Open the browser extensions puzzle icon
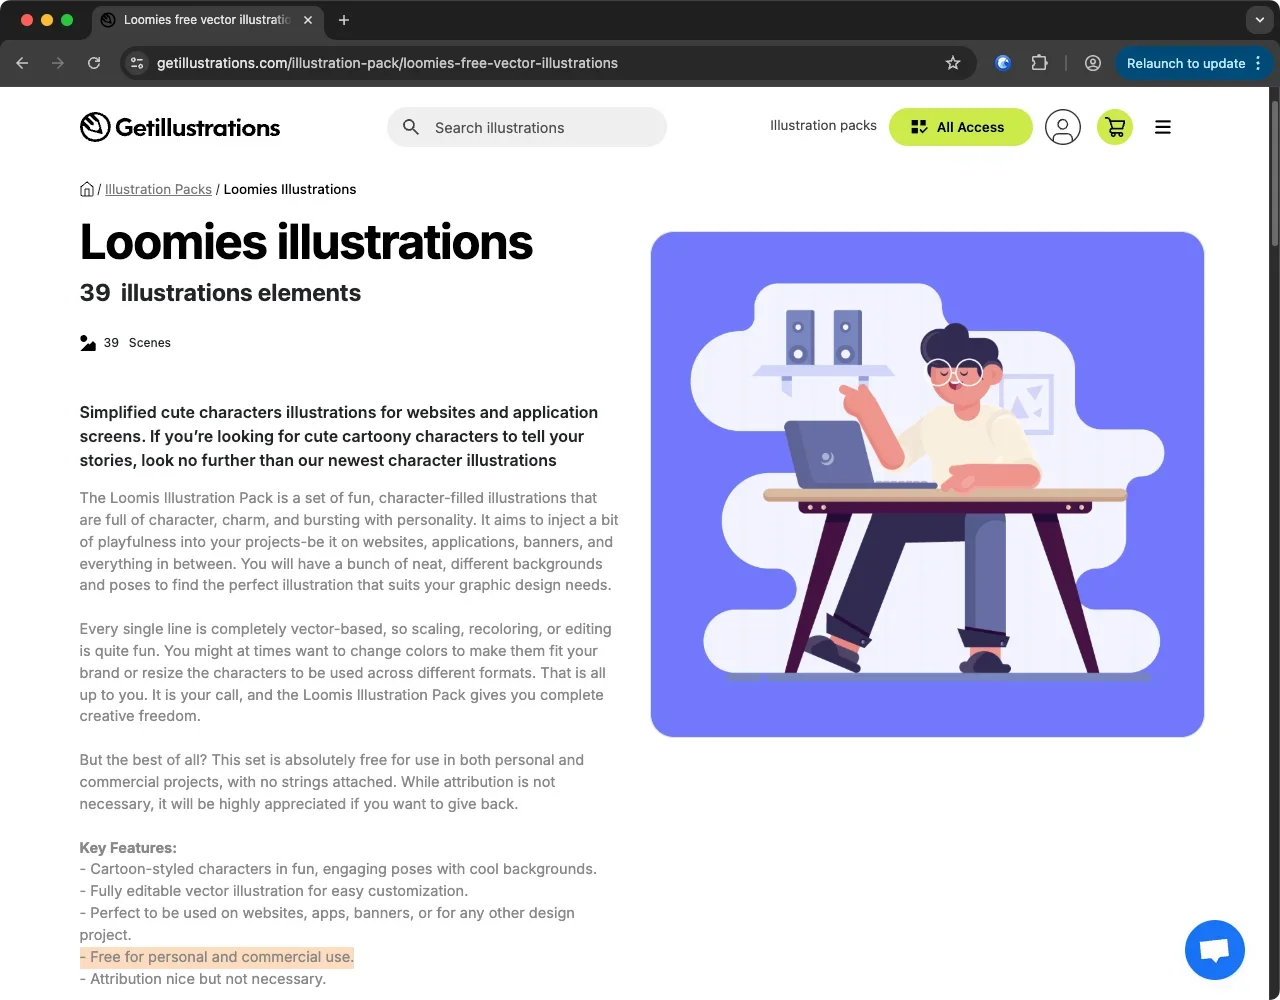The image size is (1280, 1000). (x=1040, y=63)
